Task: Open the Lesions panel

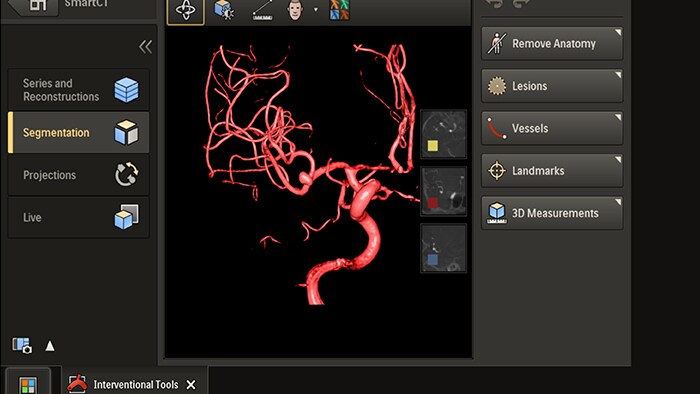Action: pyautogui.click(x=552, y=86)
